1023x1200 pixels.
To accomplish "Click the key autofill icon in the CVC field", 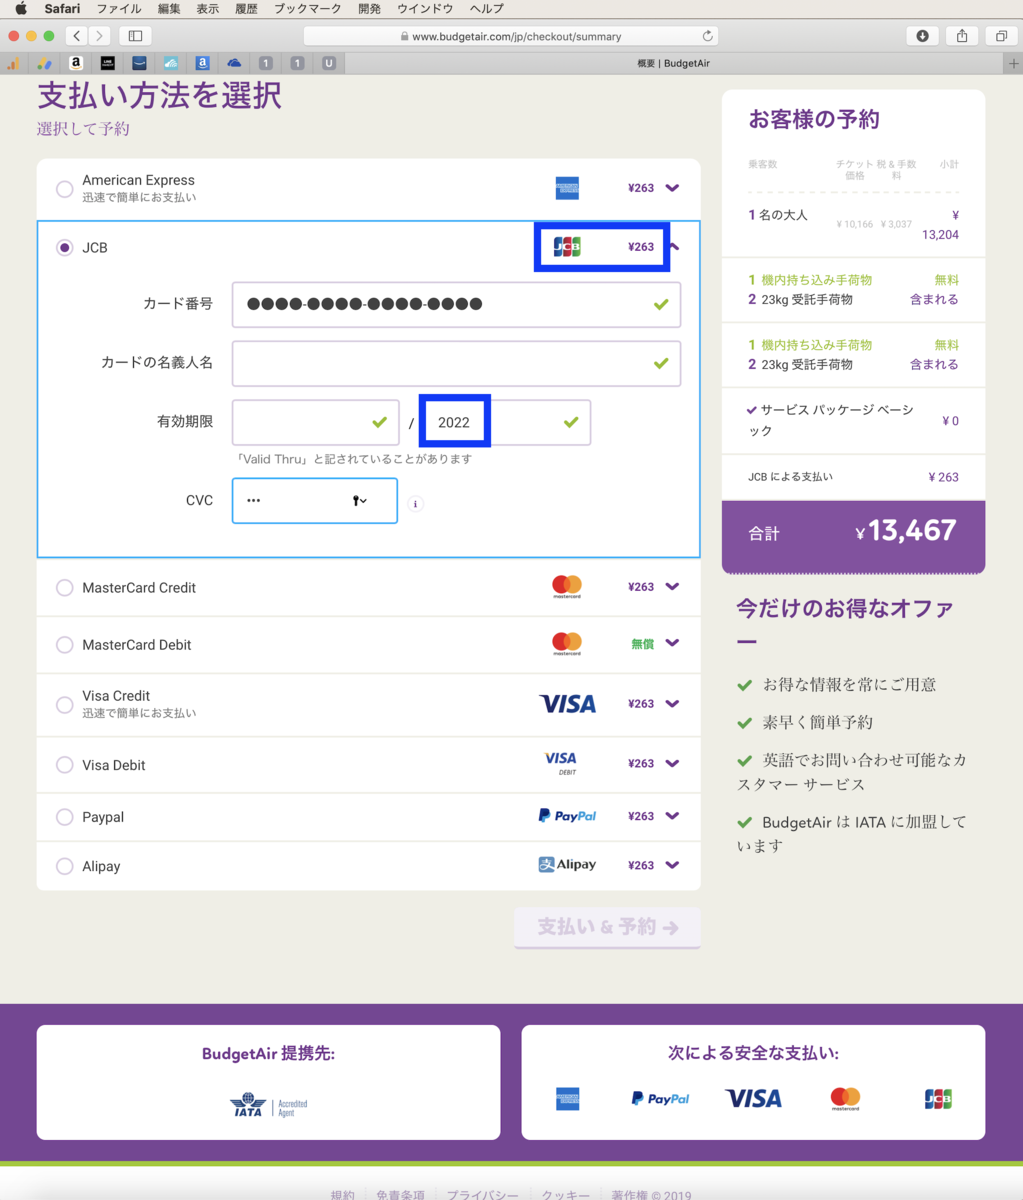I will pos(360,500).
